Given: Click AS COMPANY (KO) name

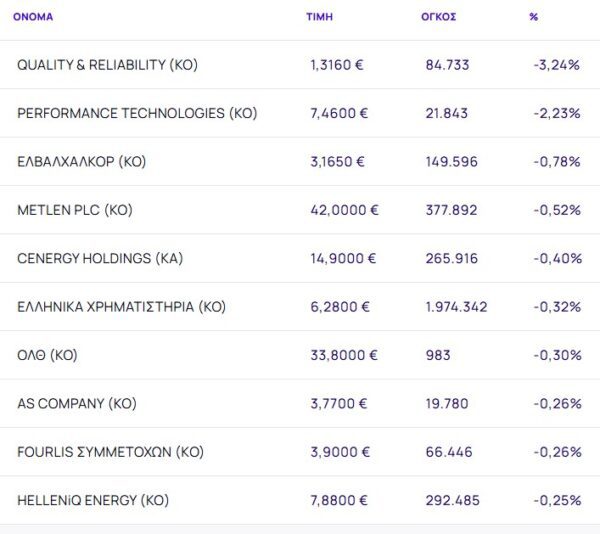Looking at the screenshot, I should point(77,403).
